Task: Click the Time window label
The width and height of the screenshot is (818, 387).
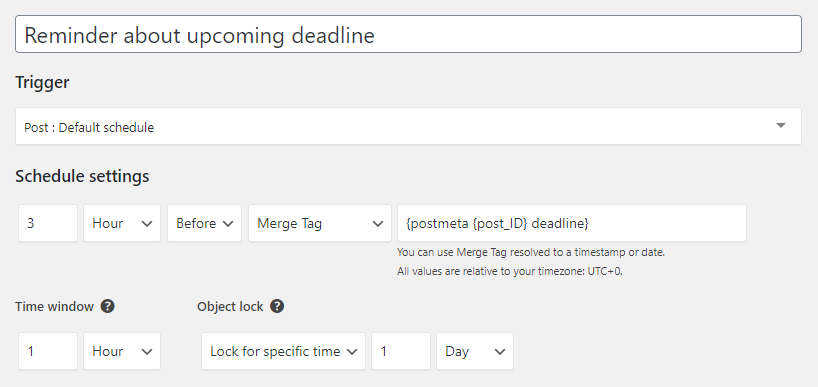Action: point(54,306)
